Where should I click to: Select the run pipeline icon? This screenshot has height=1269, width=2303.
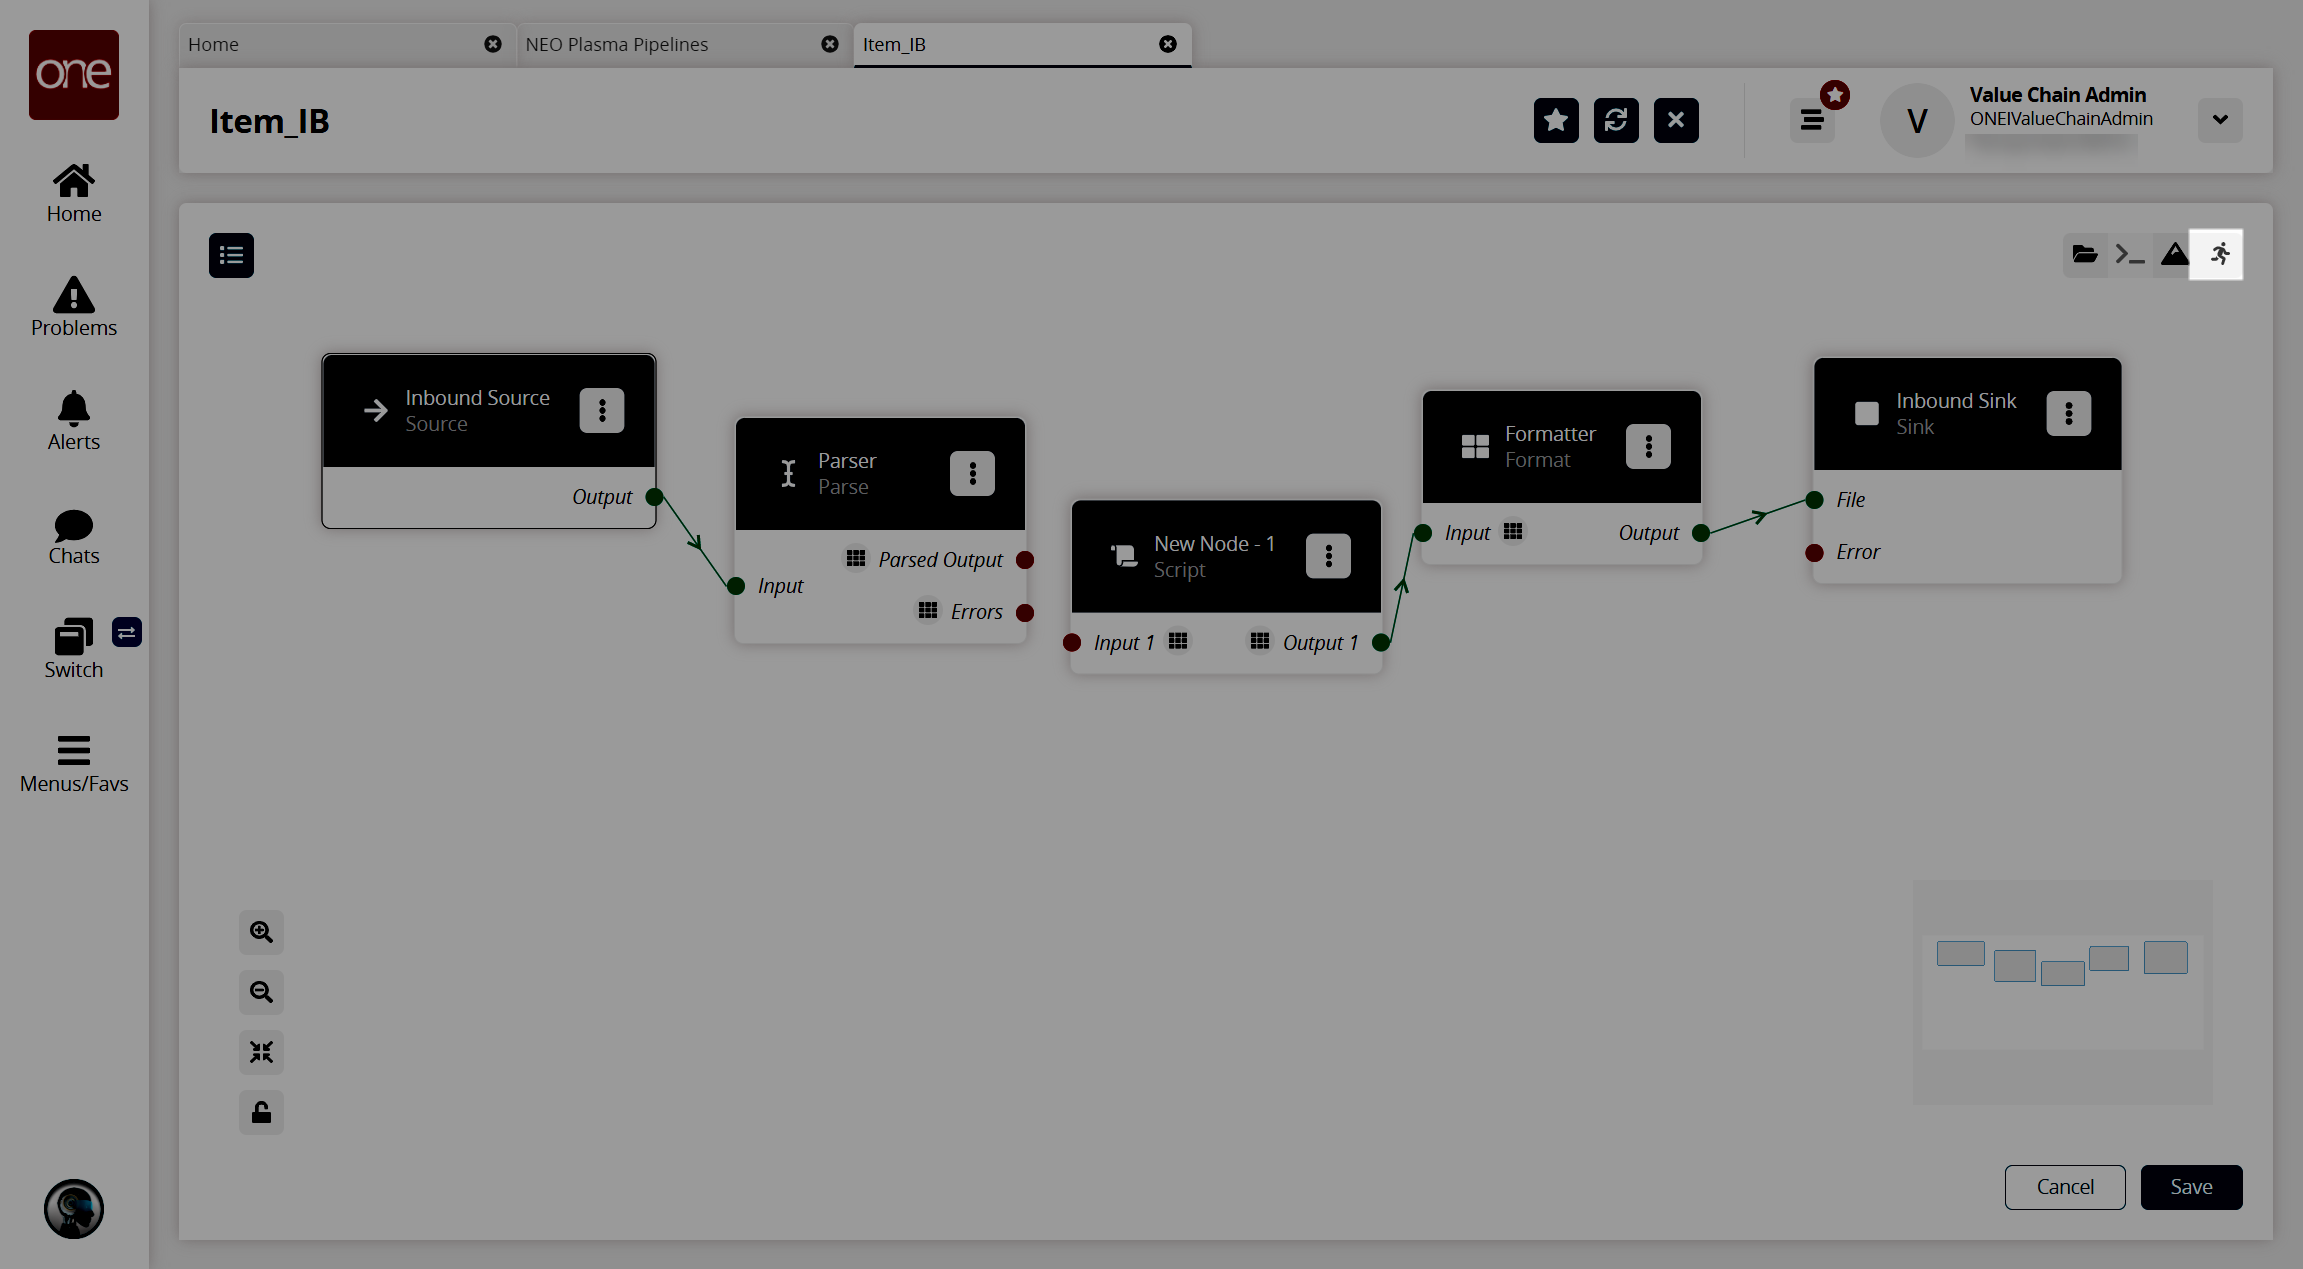pyautogui.click(x=2216, y=253)
